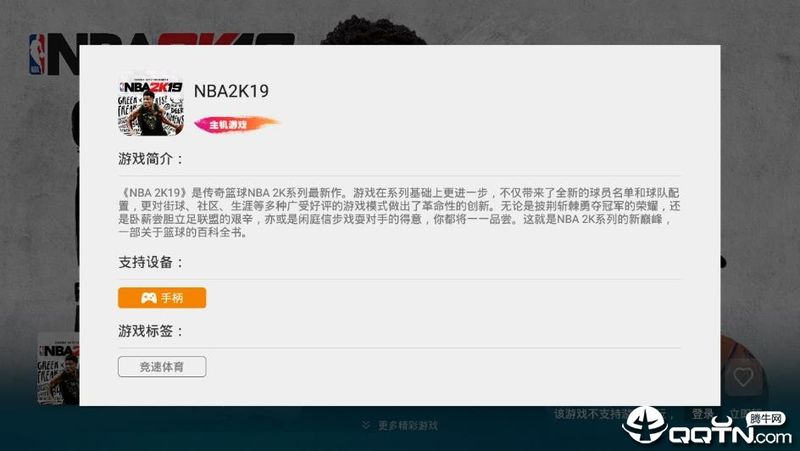
Task: Click the heart favorite icon behind the dialog
Action: tap(743, 377)
